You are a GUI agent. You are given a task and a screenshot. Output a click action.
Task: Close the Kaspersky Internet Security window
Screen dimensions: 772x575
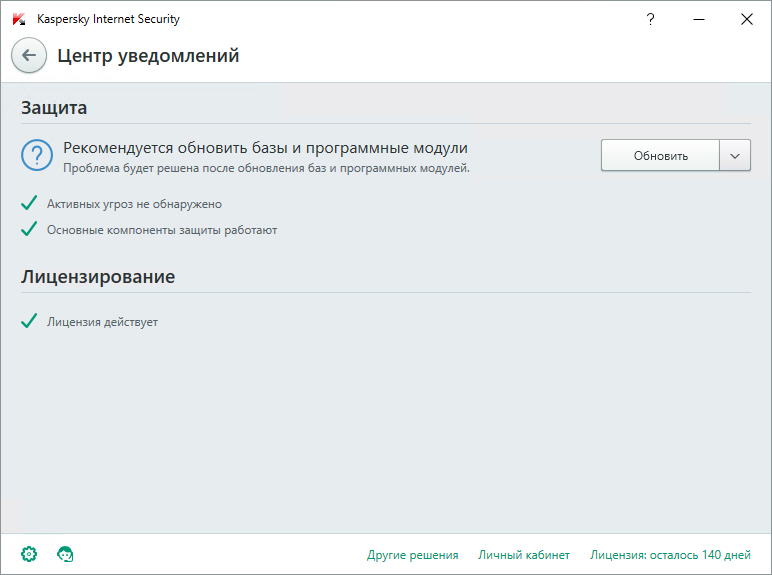coord(746,19)
